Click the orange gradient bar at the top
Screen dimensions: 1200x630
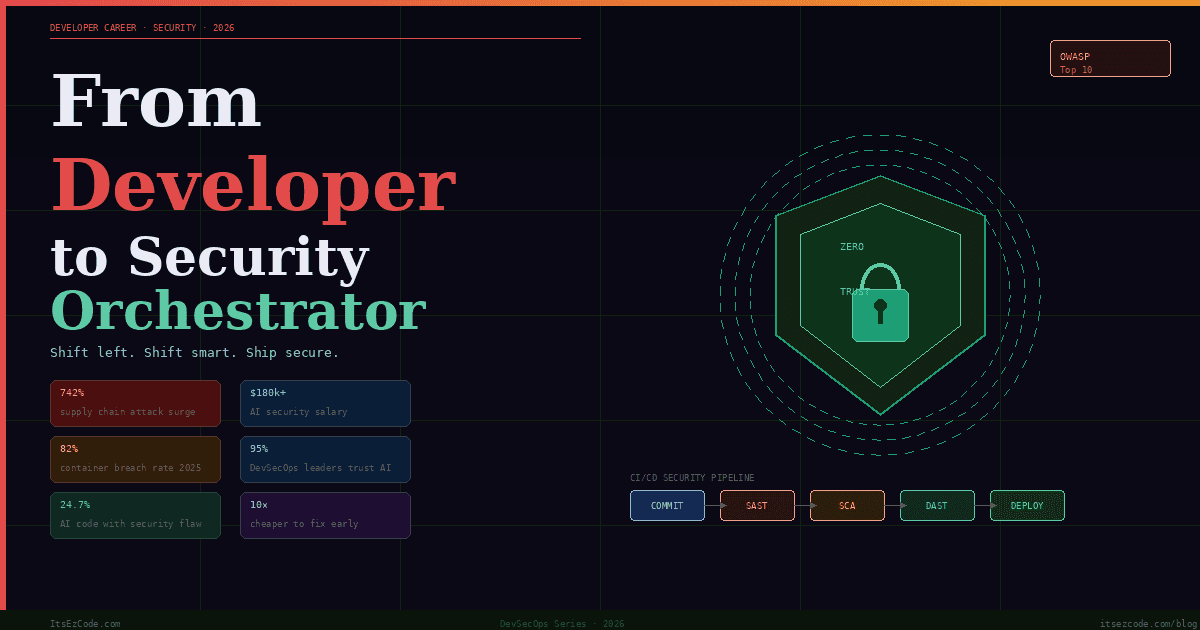point(600,2)
